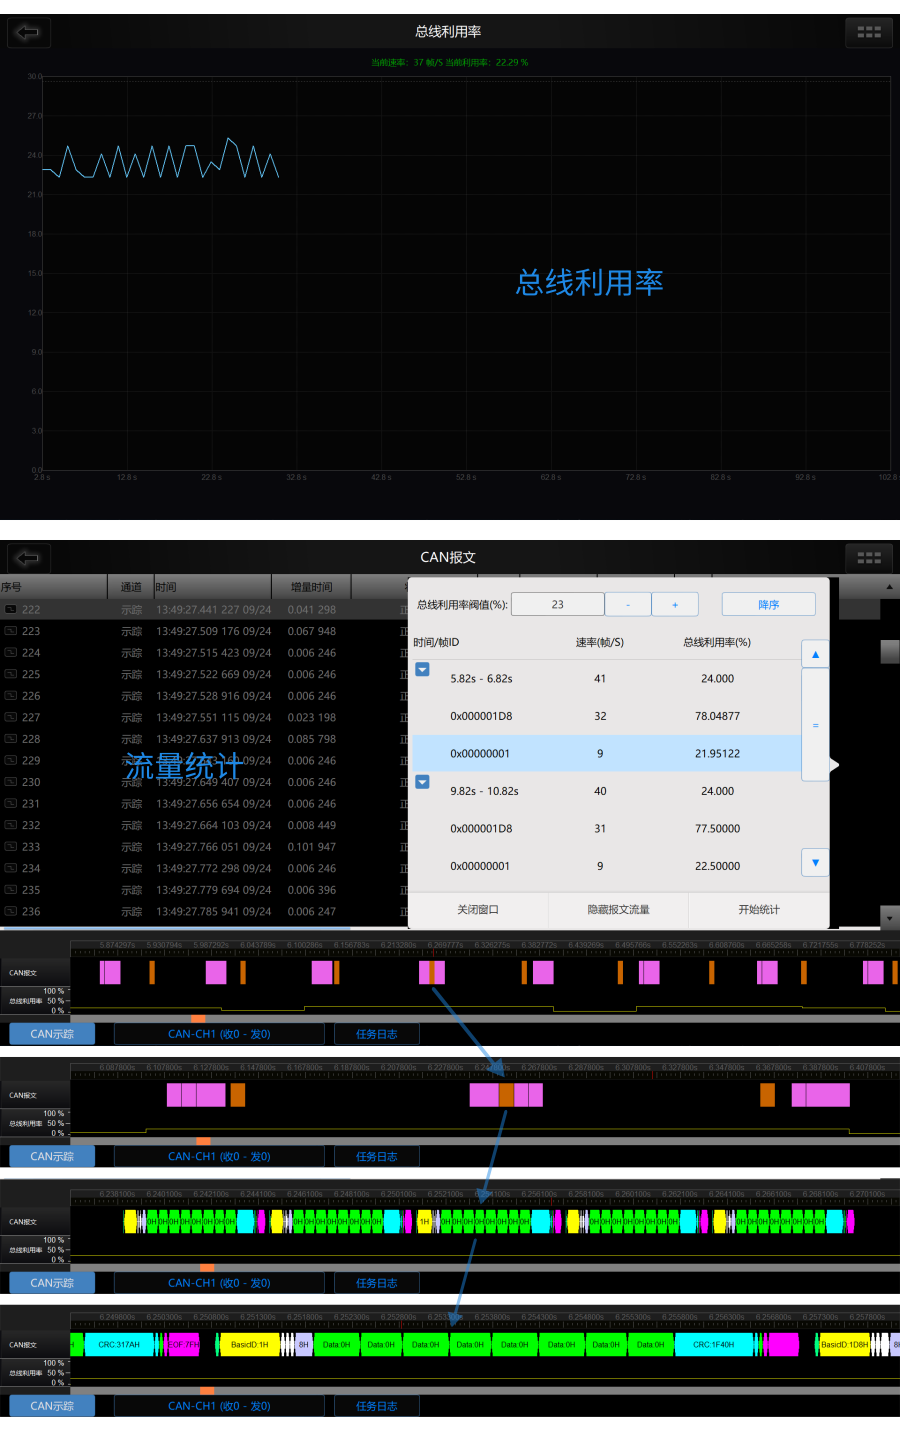Image resolution: width=900 pixels, height=1434 pixels.
Task: Decrease bus utilization threshold with minus button
Action: (628, 604)
